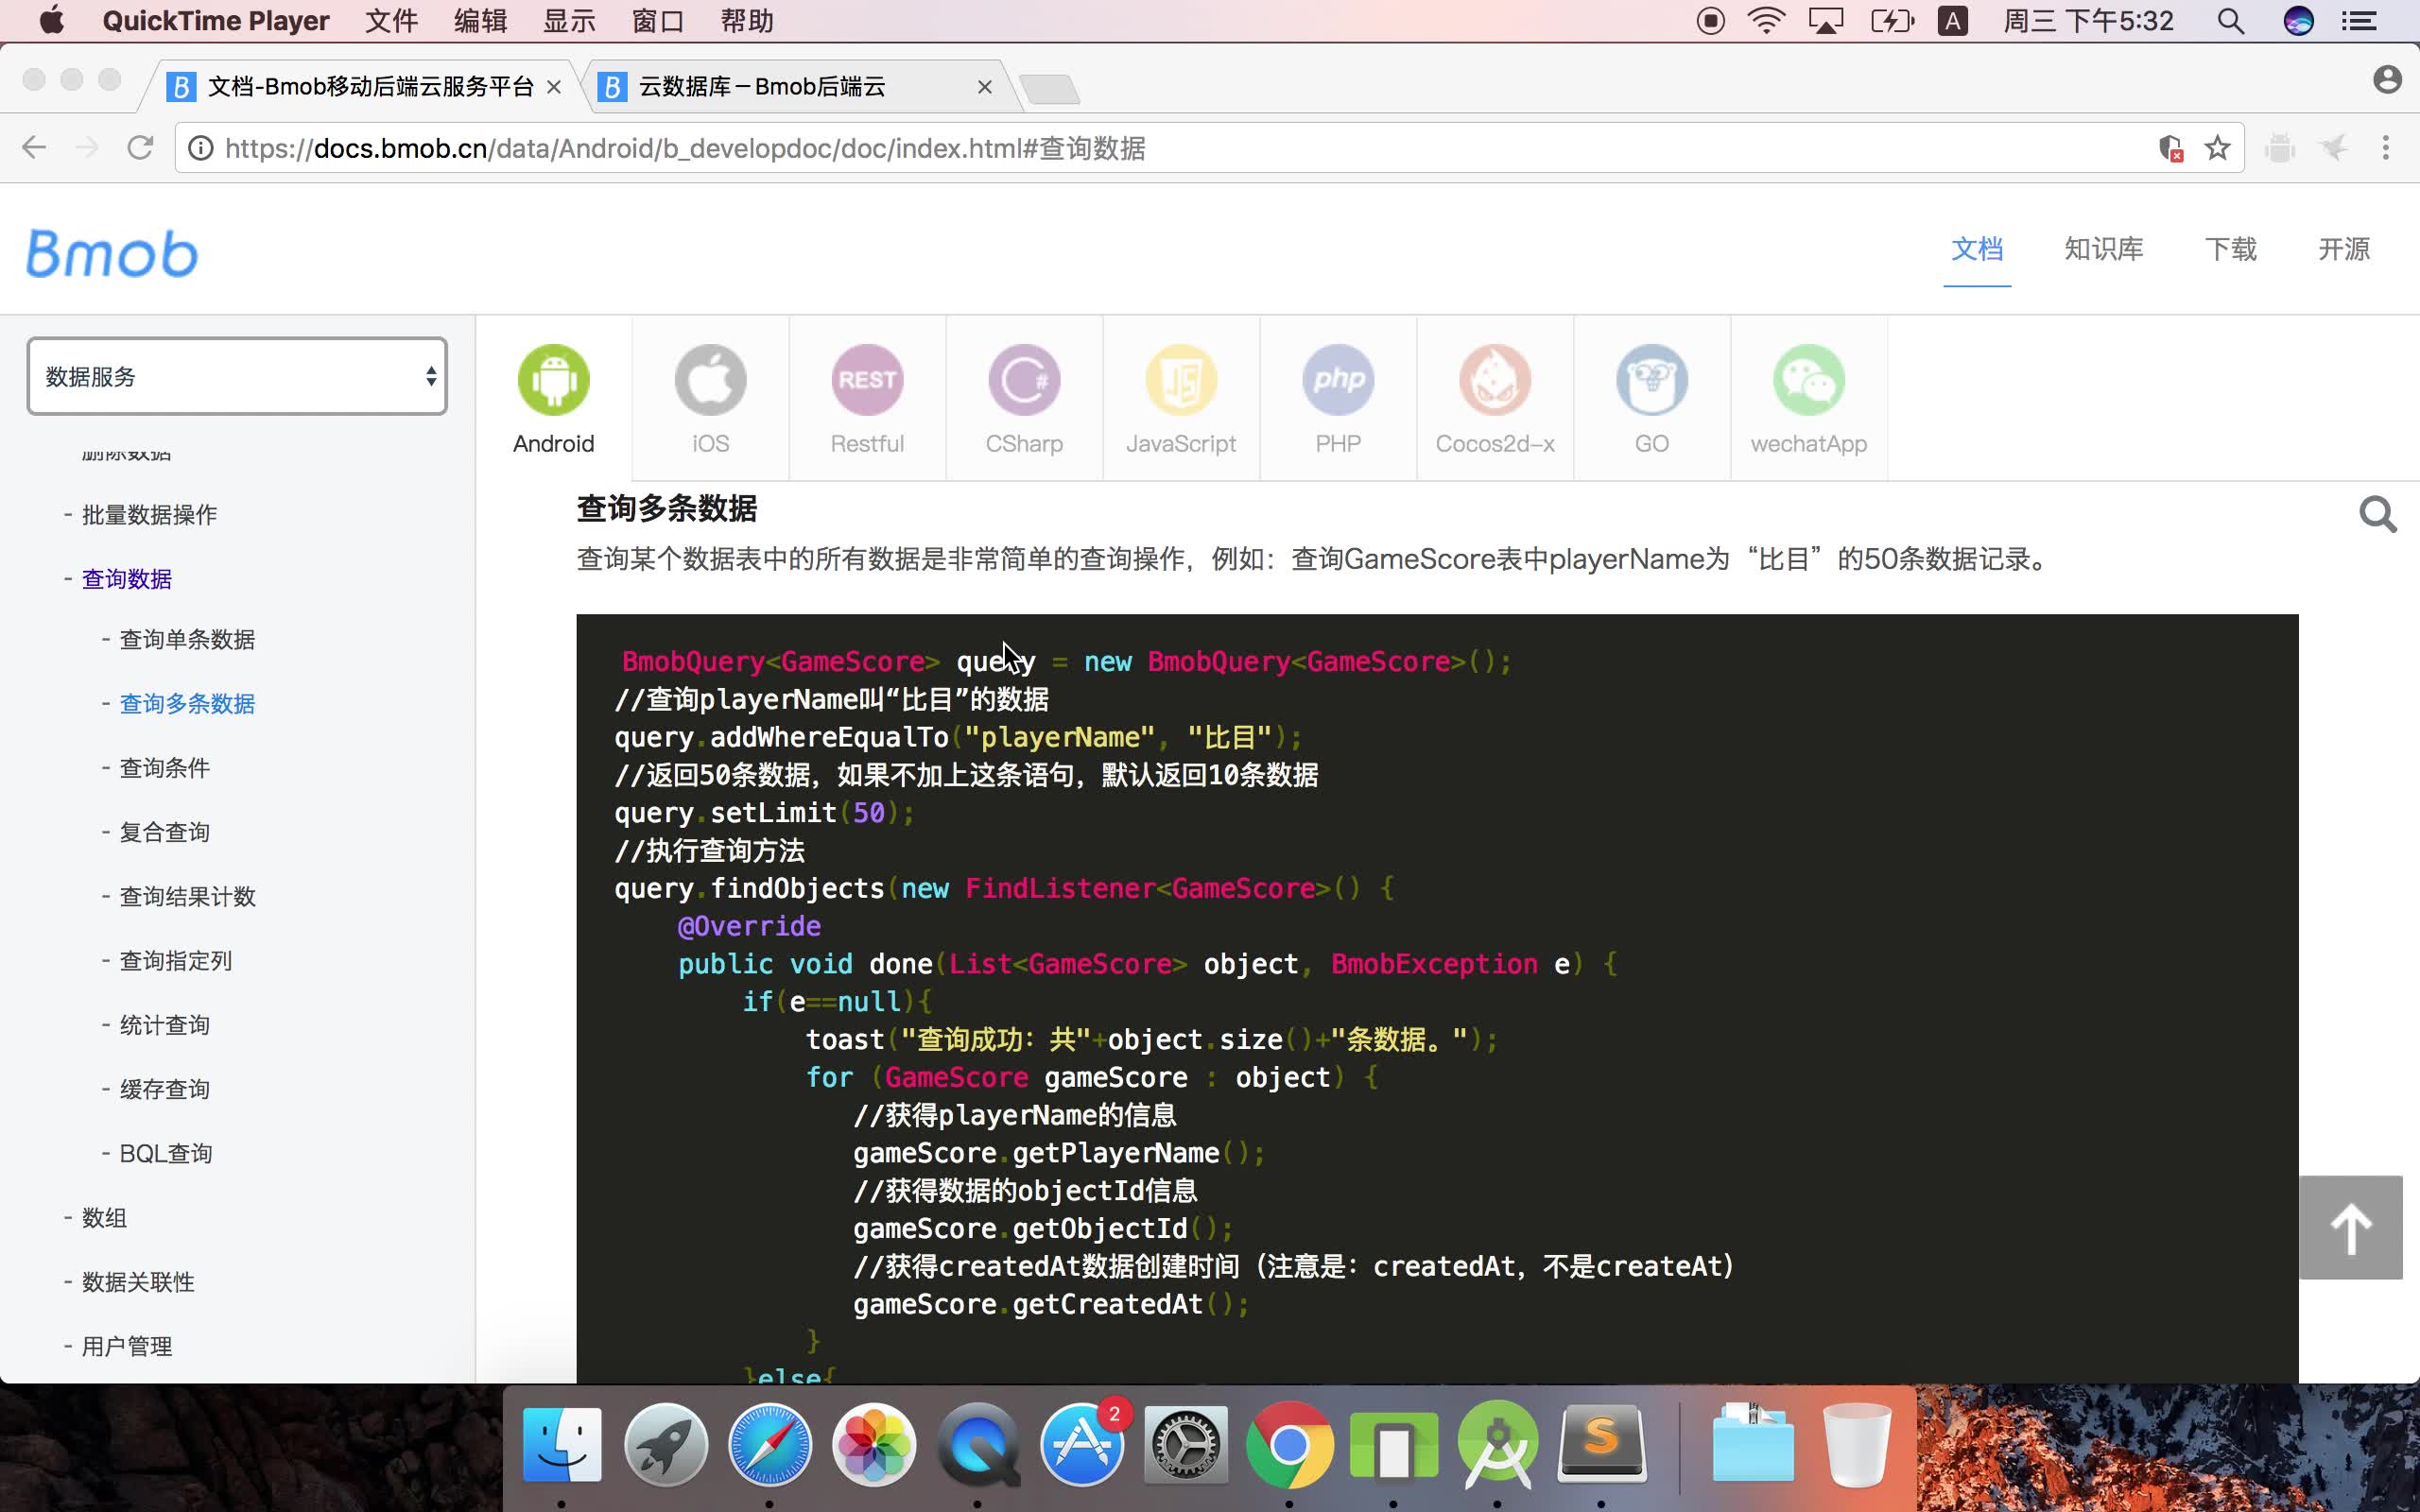
Task: Open Android Studio from the Dock
Action: pyautogui.click(x=1497, y=1445)
